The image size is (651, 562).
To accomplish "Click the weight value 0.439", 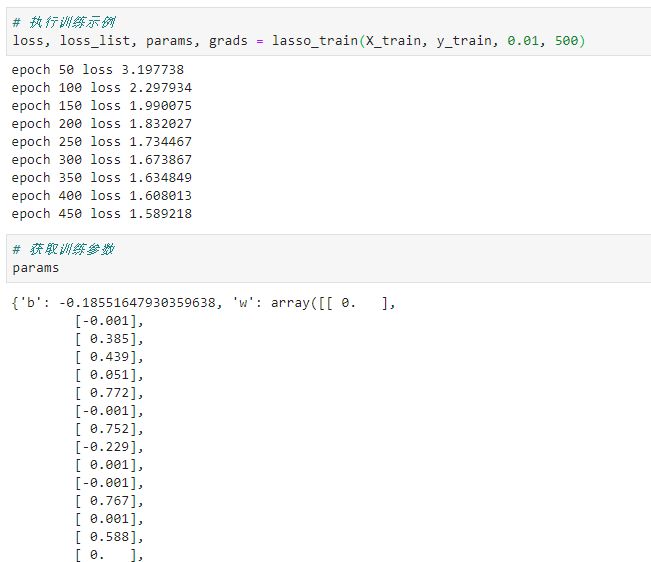I will [110, 357].
